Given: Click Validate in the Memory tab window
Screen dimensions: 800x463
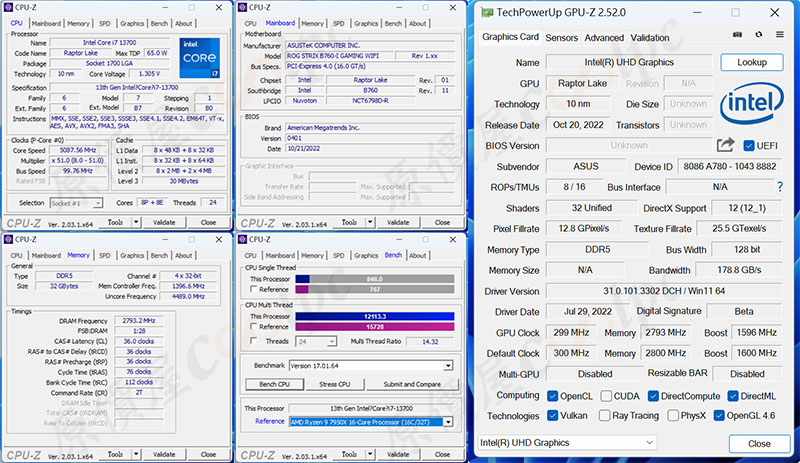Looking at the screenshot, I should [164, 454].
